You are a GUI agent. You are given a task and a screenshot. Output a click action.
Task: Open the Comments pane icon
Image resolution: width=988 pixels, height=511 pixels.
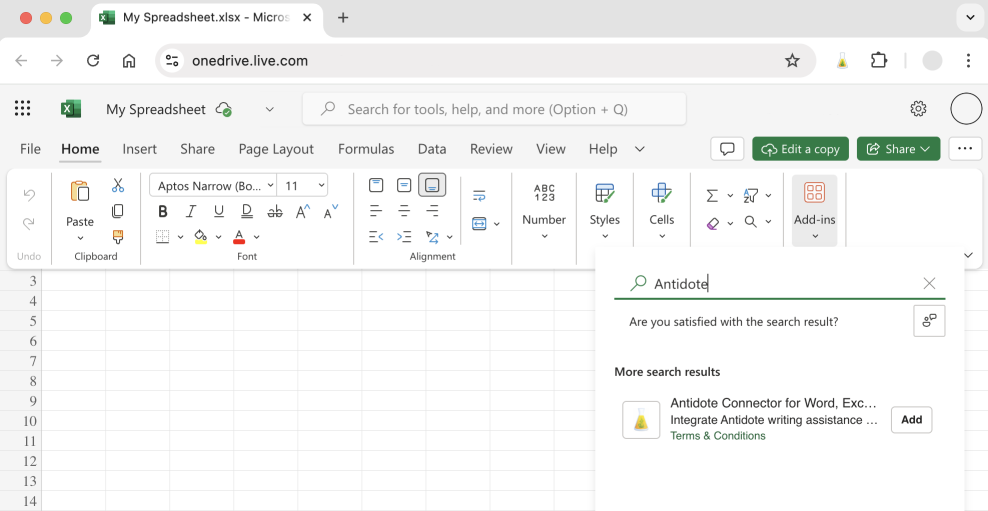click(x=727, y=149)
